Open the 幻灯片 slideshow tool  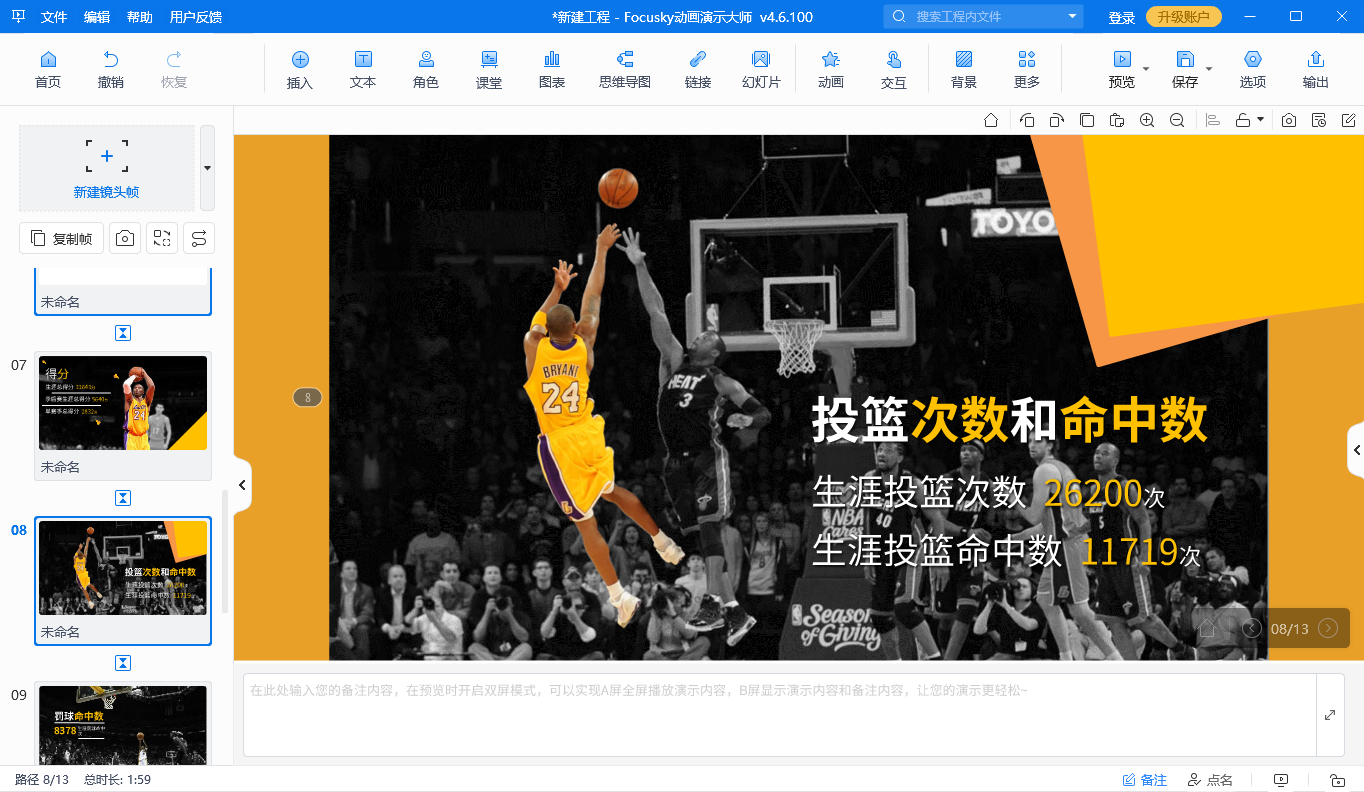[x=761, y=70]
